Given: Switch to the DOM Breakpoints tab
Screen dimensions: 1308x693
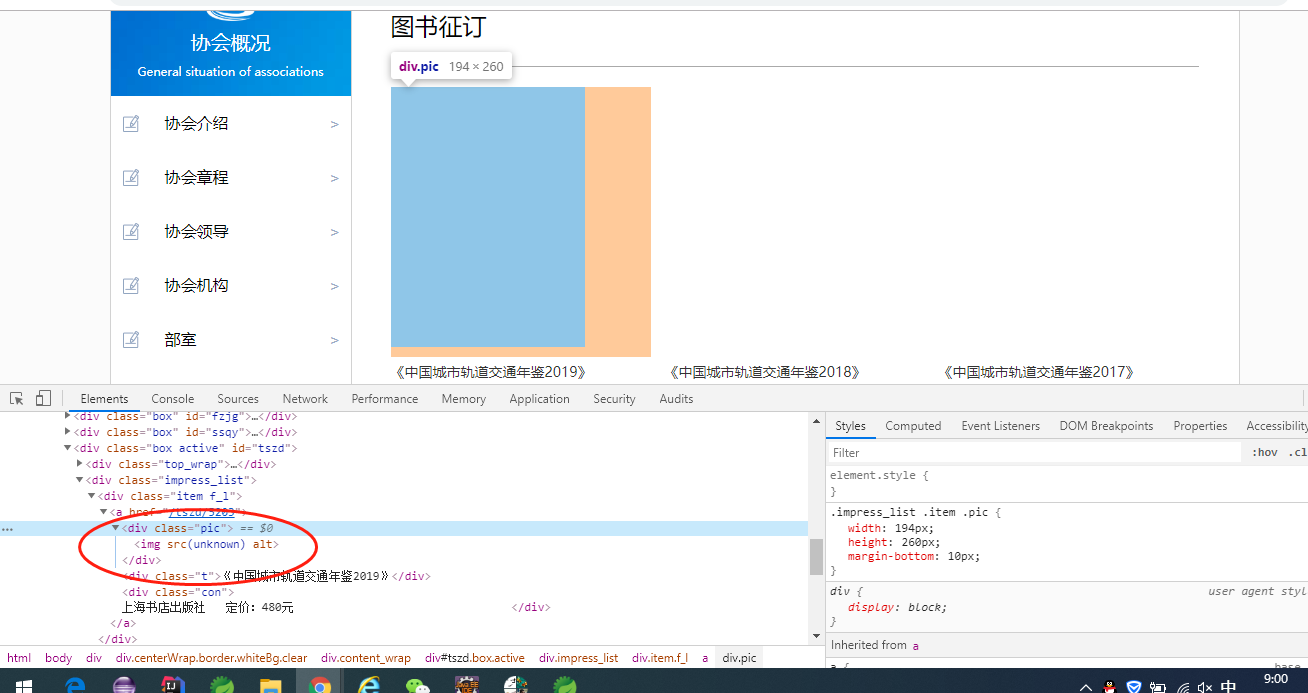Looking at the screenshot, I should click(1106, 426).
